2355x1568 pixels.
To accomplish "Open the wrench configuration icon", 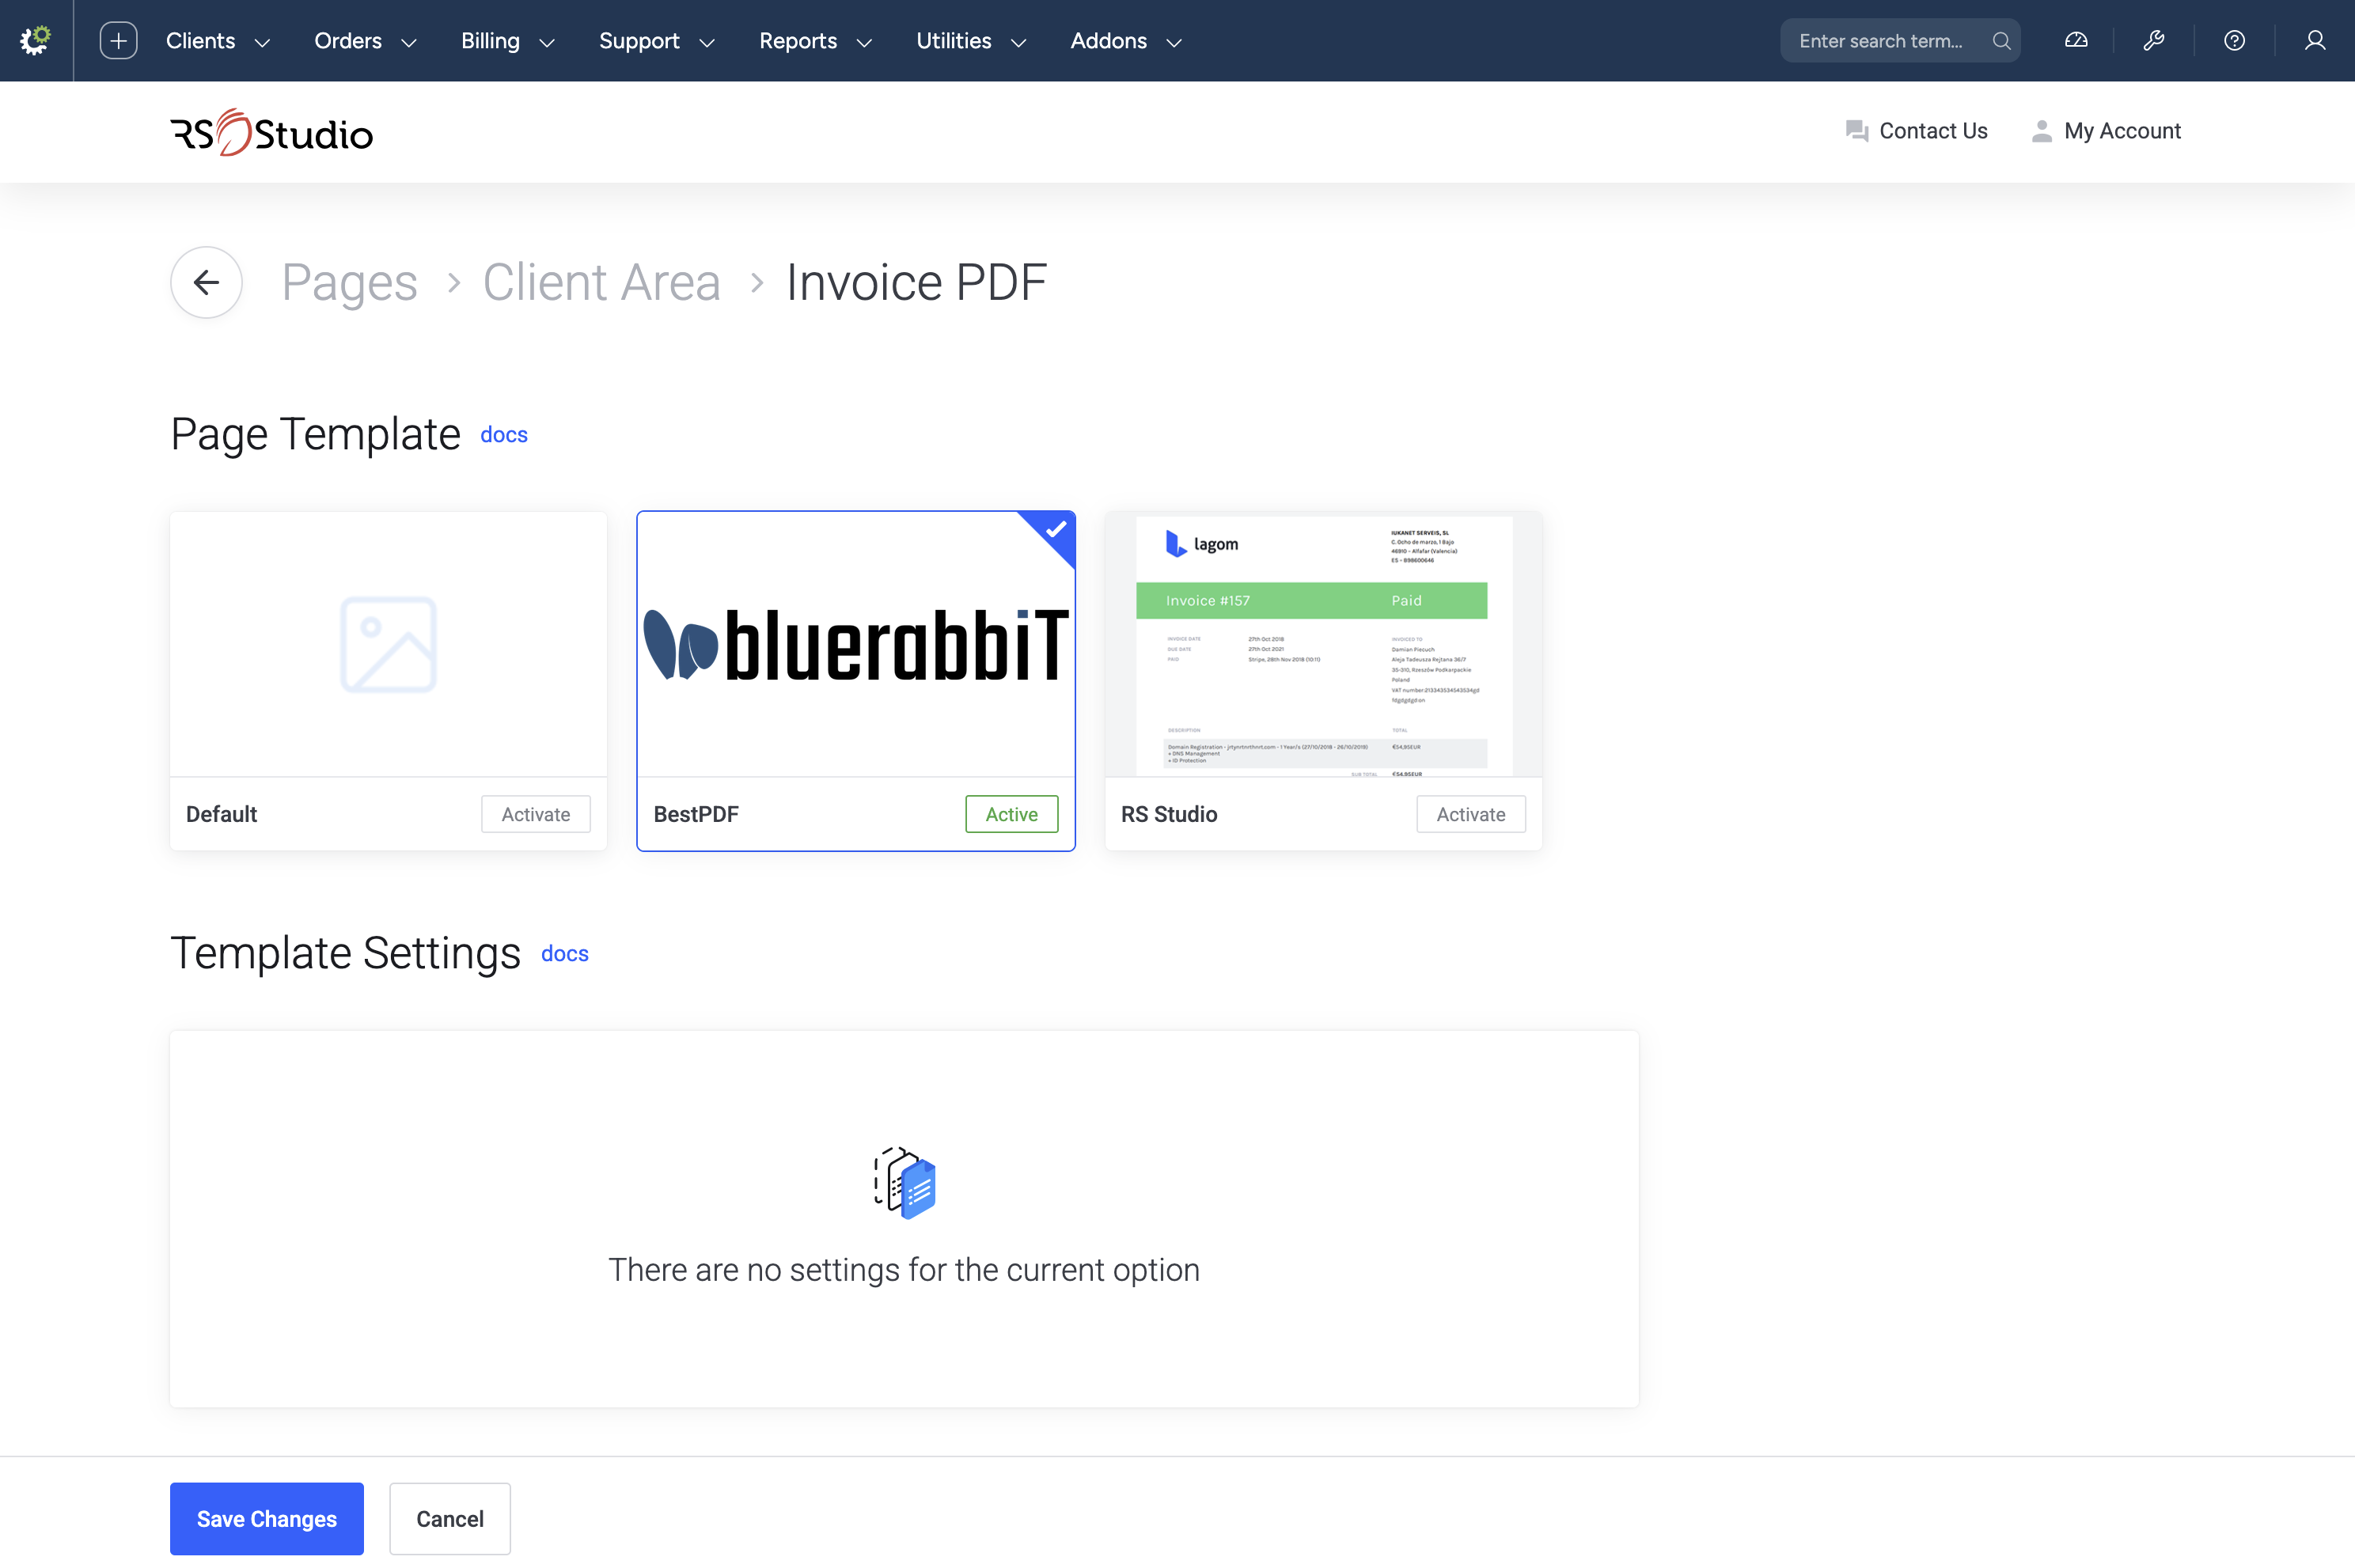I will (x=2154, y=41).
